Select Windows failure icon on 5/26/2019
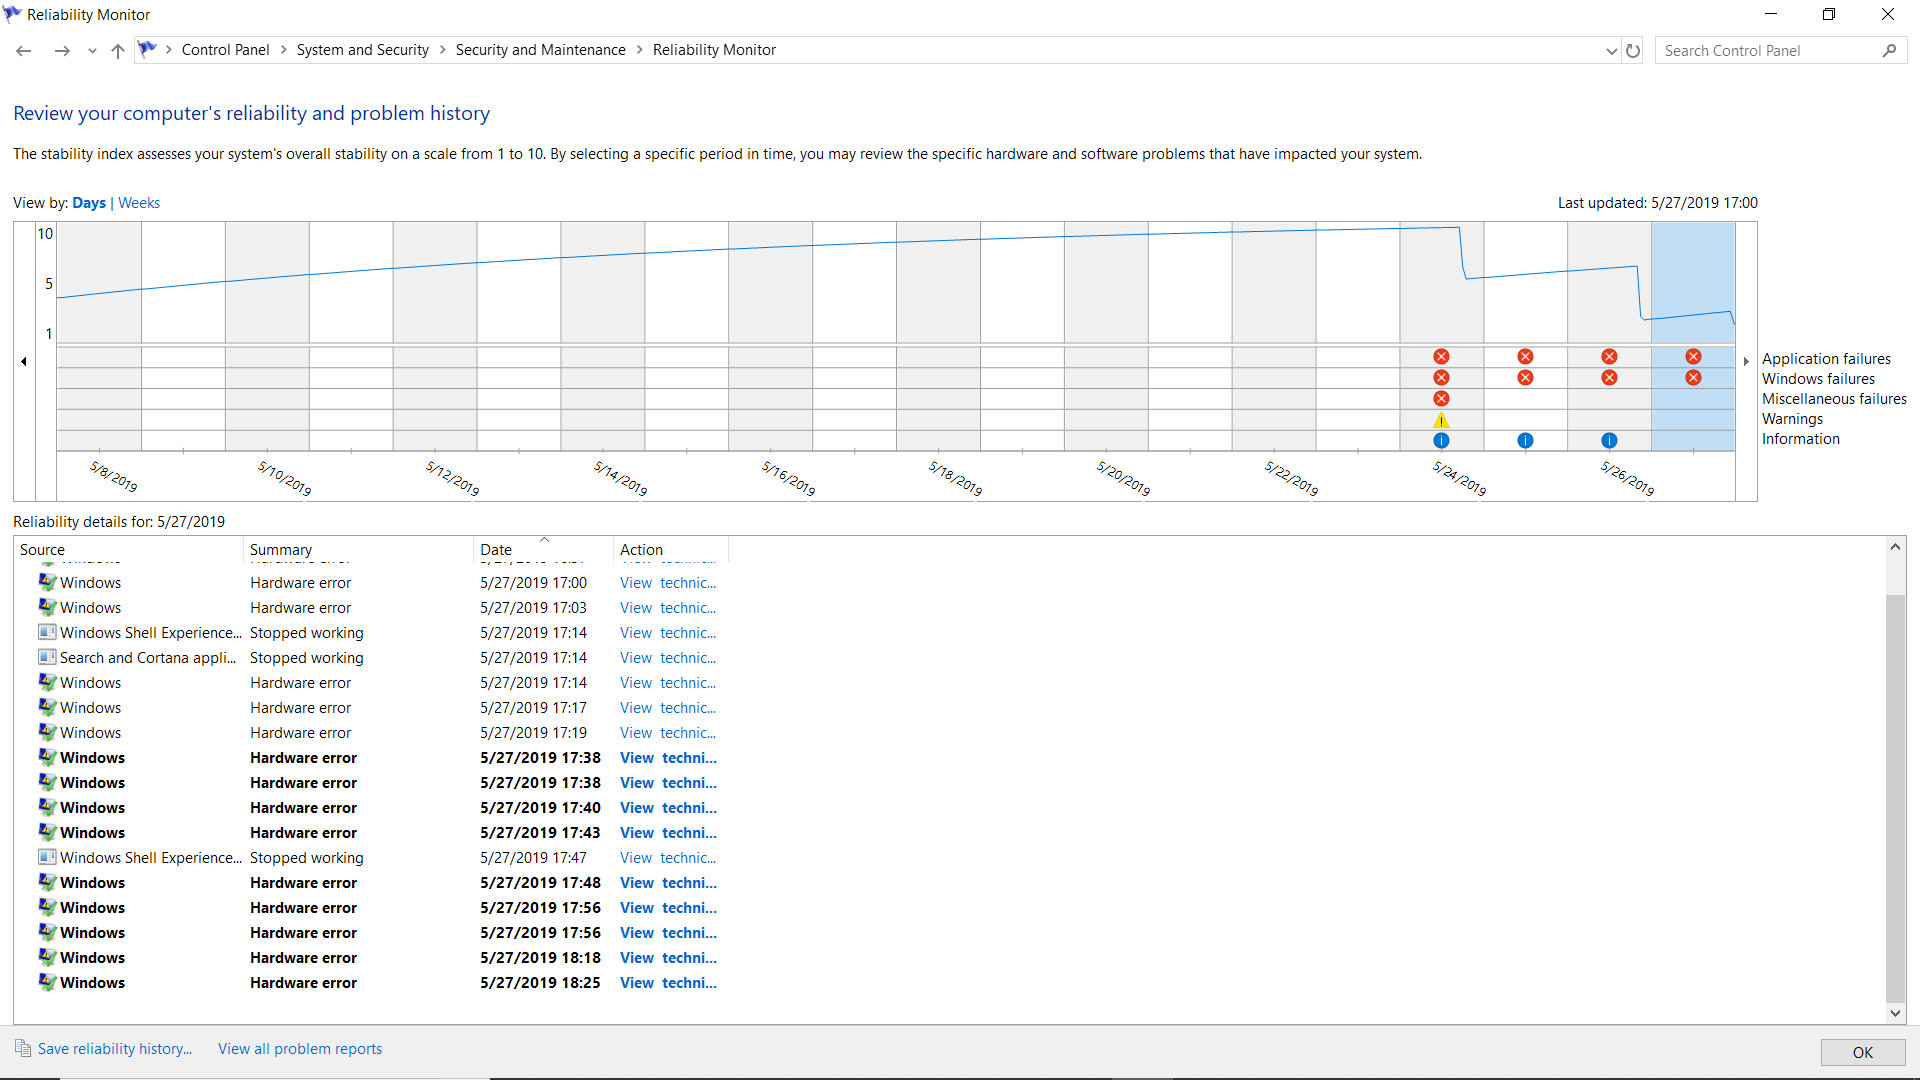Image resolution: width=1920 pixels, height=1080 pixels. pyautogui.click(x=1609, y=378)
